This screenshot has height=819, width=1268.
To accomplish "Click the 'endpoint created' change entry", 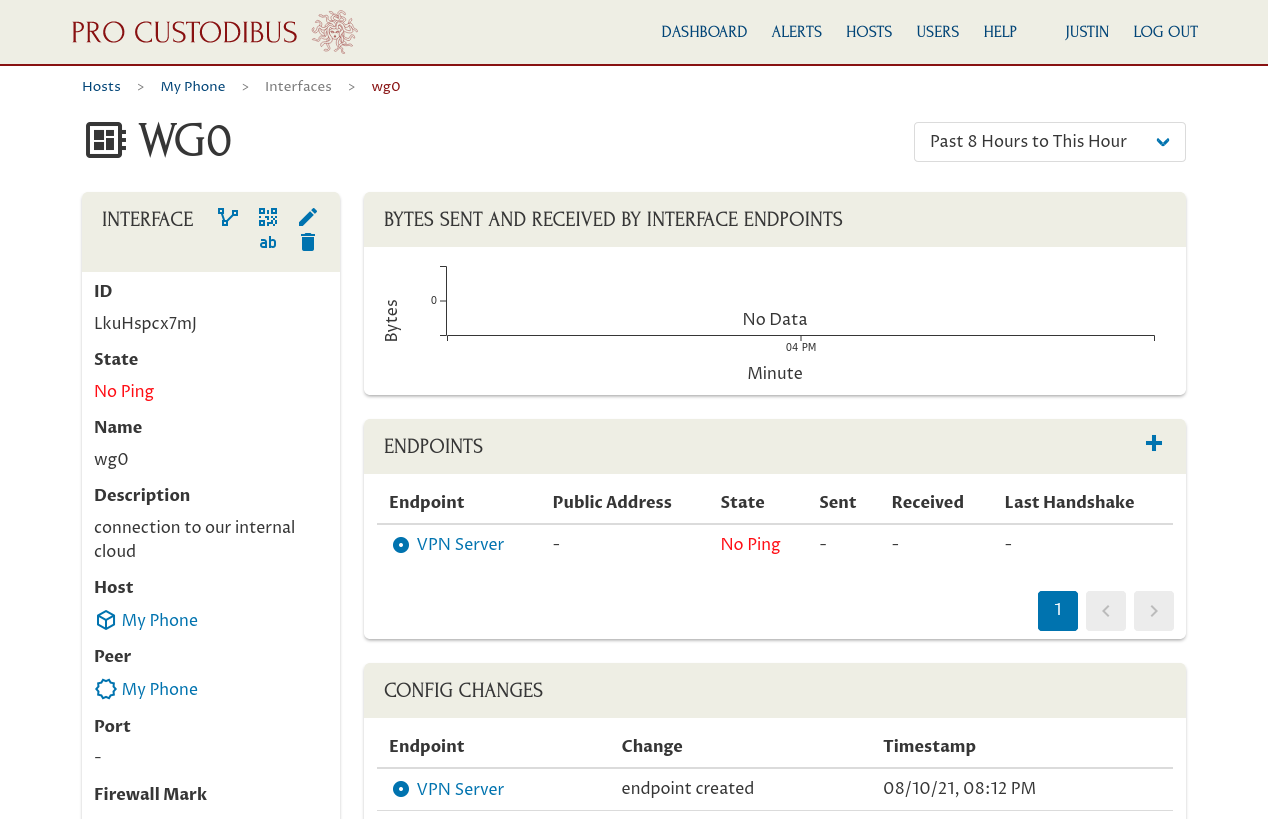I will 688,789.
